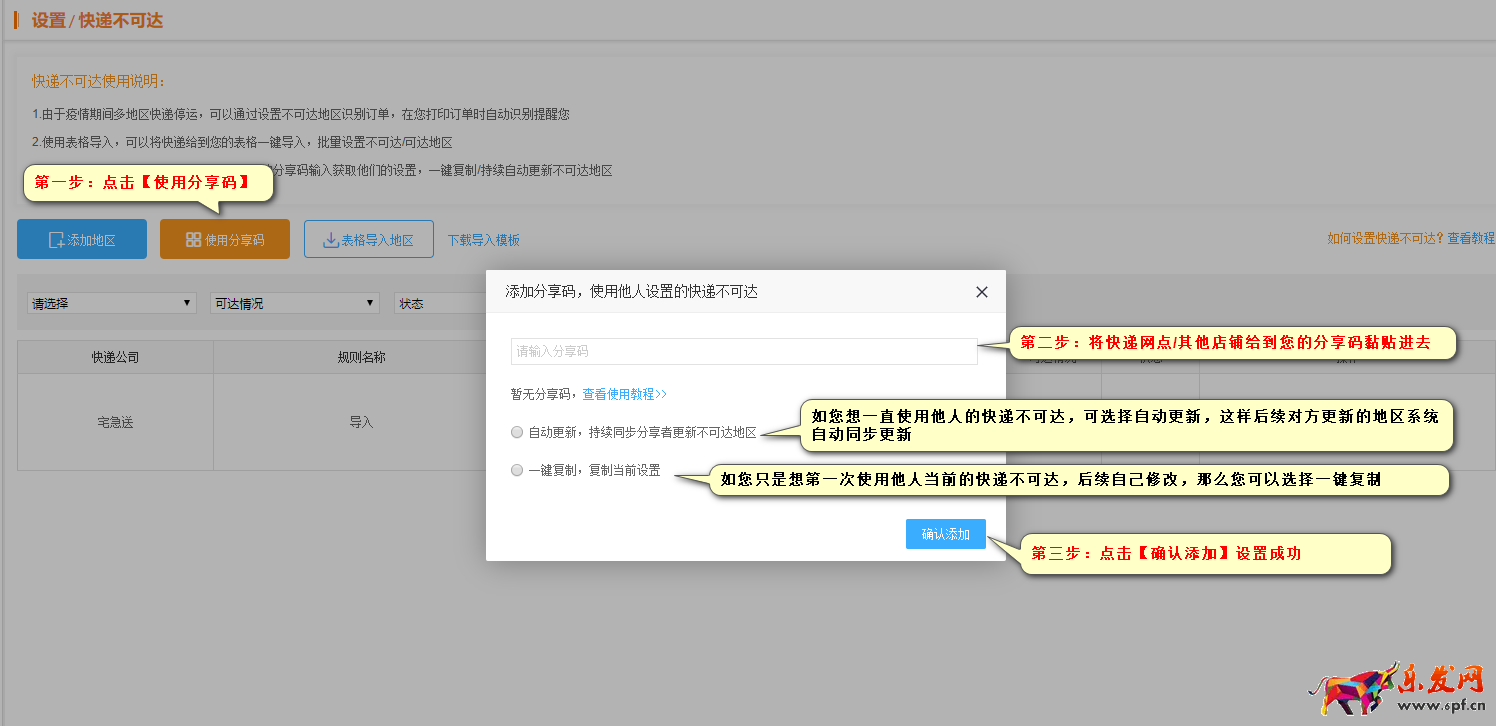
Task: Focus the 请输入分享码 input field
Action: [743, 351]
